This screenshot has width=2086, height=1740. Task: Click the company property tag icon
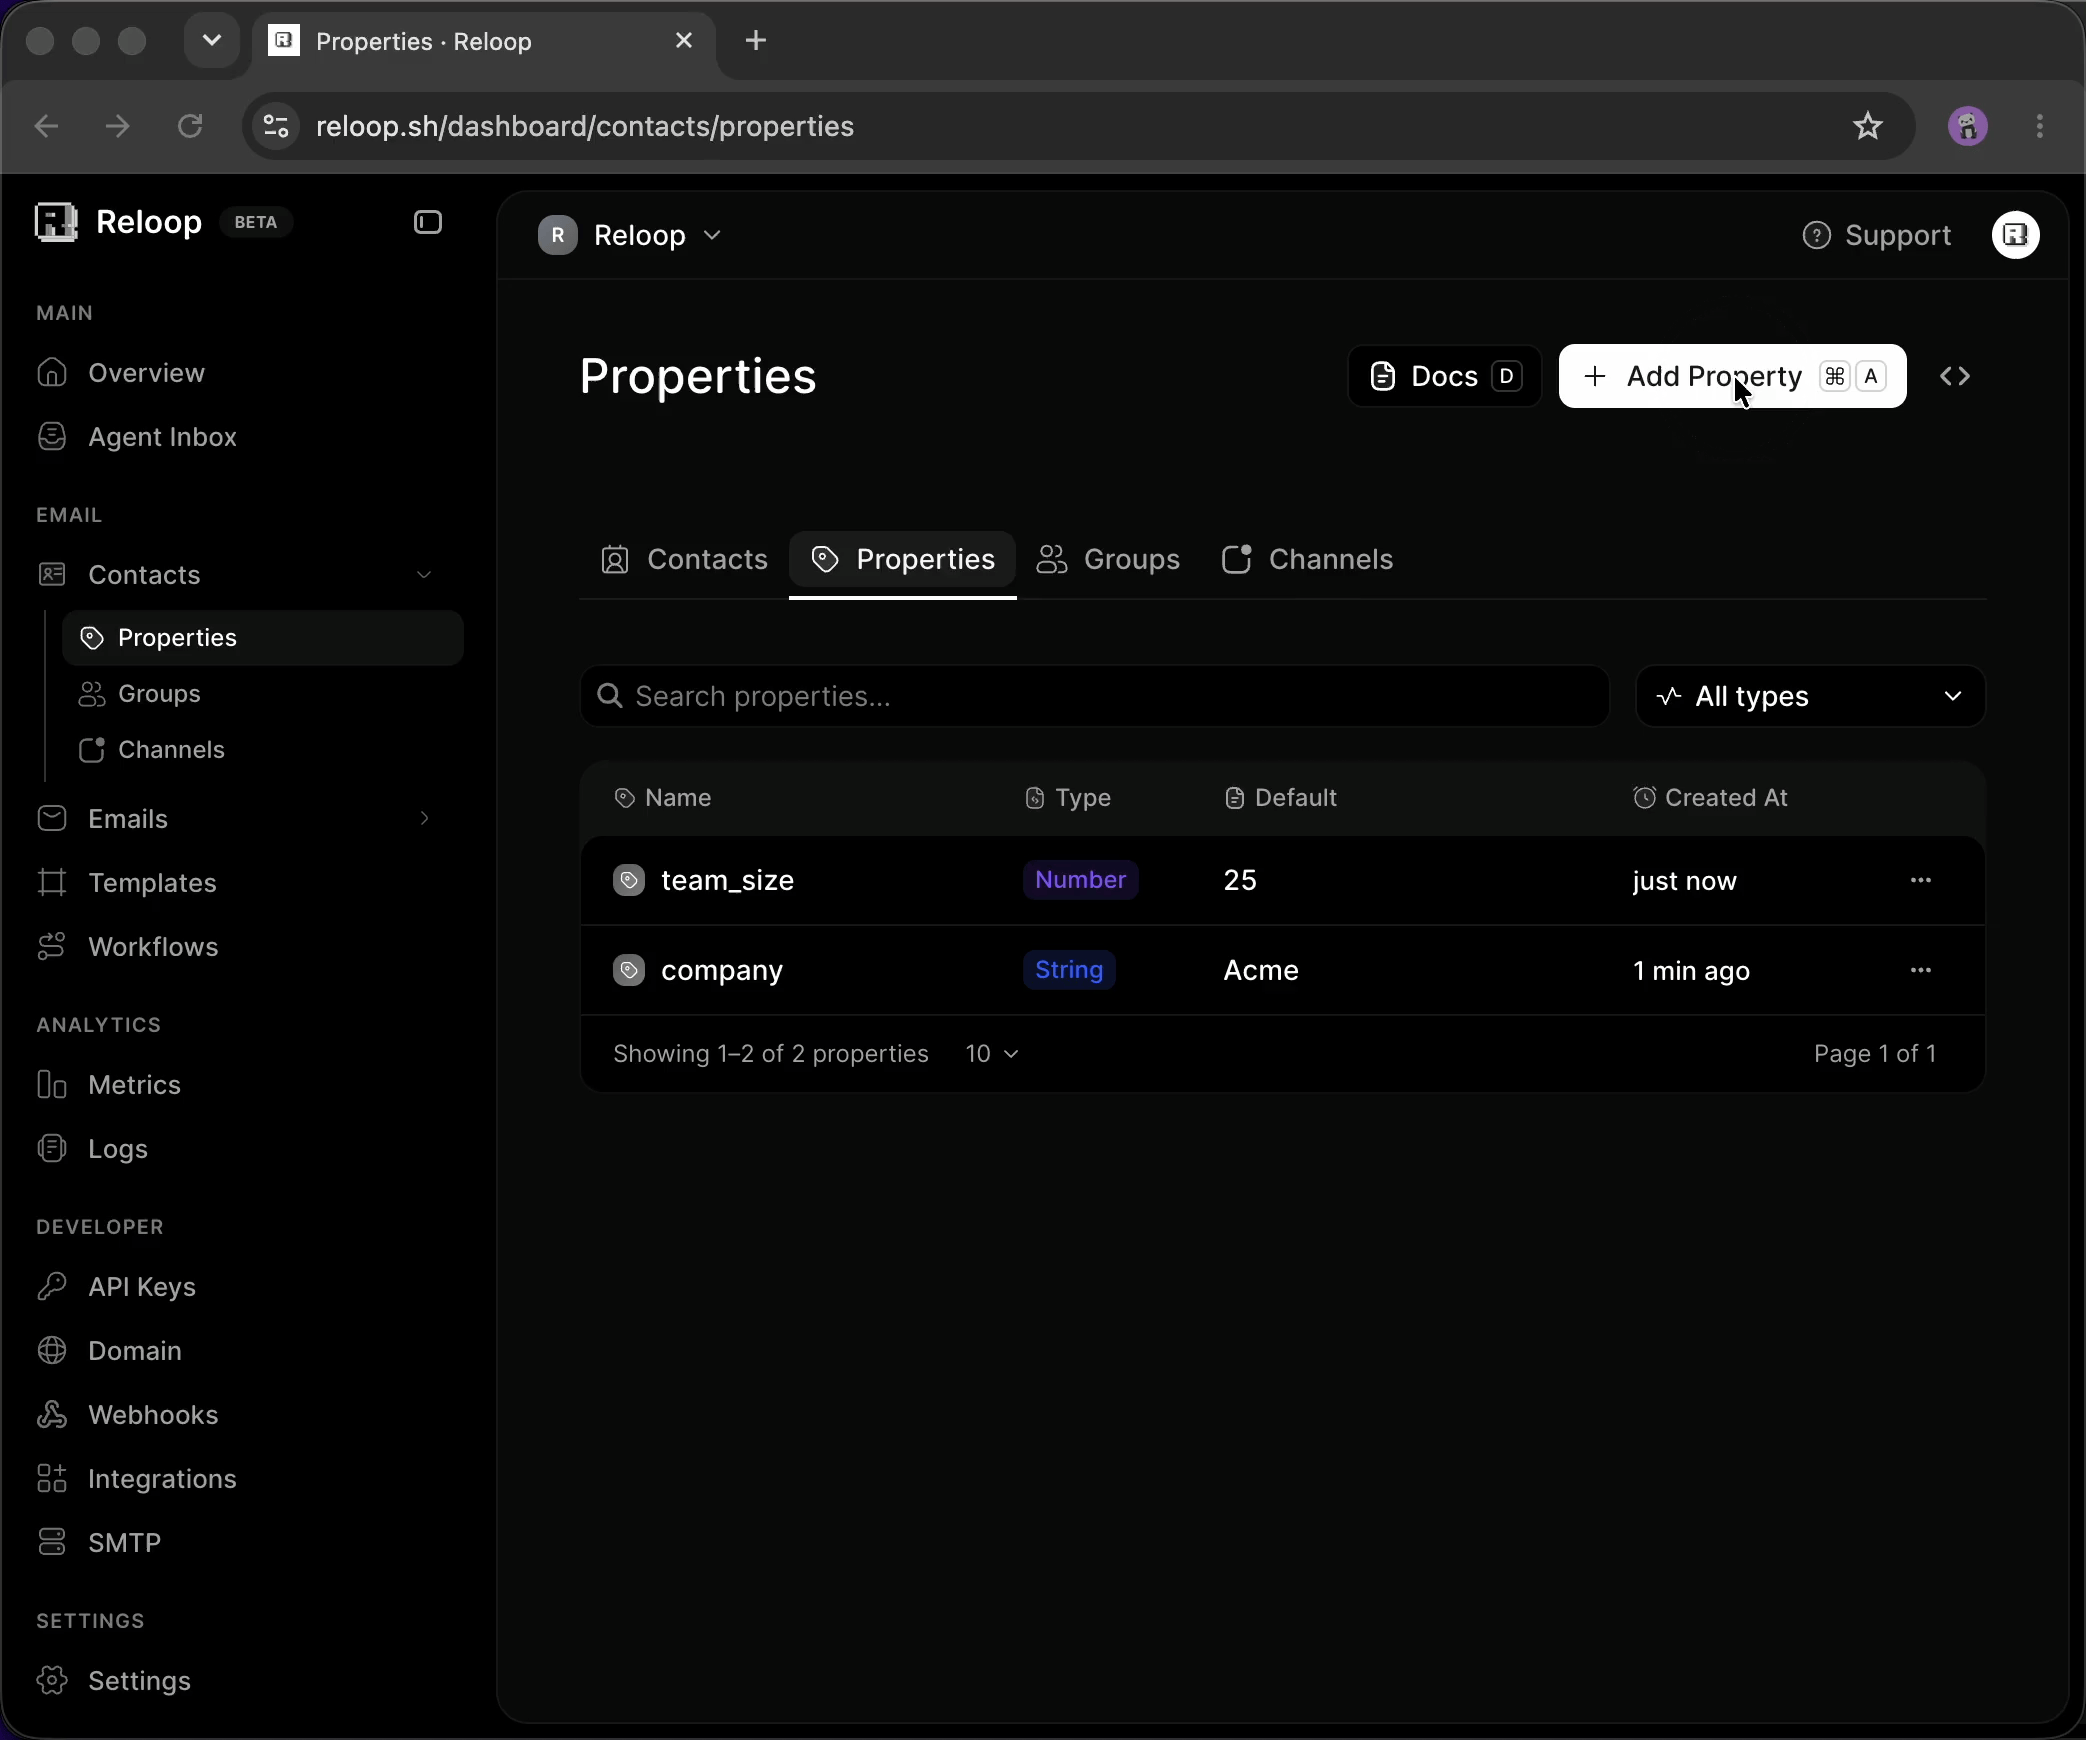click(x=628, y=970)
